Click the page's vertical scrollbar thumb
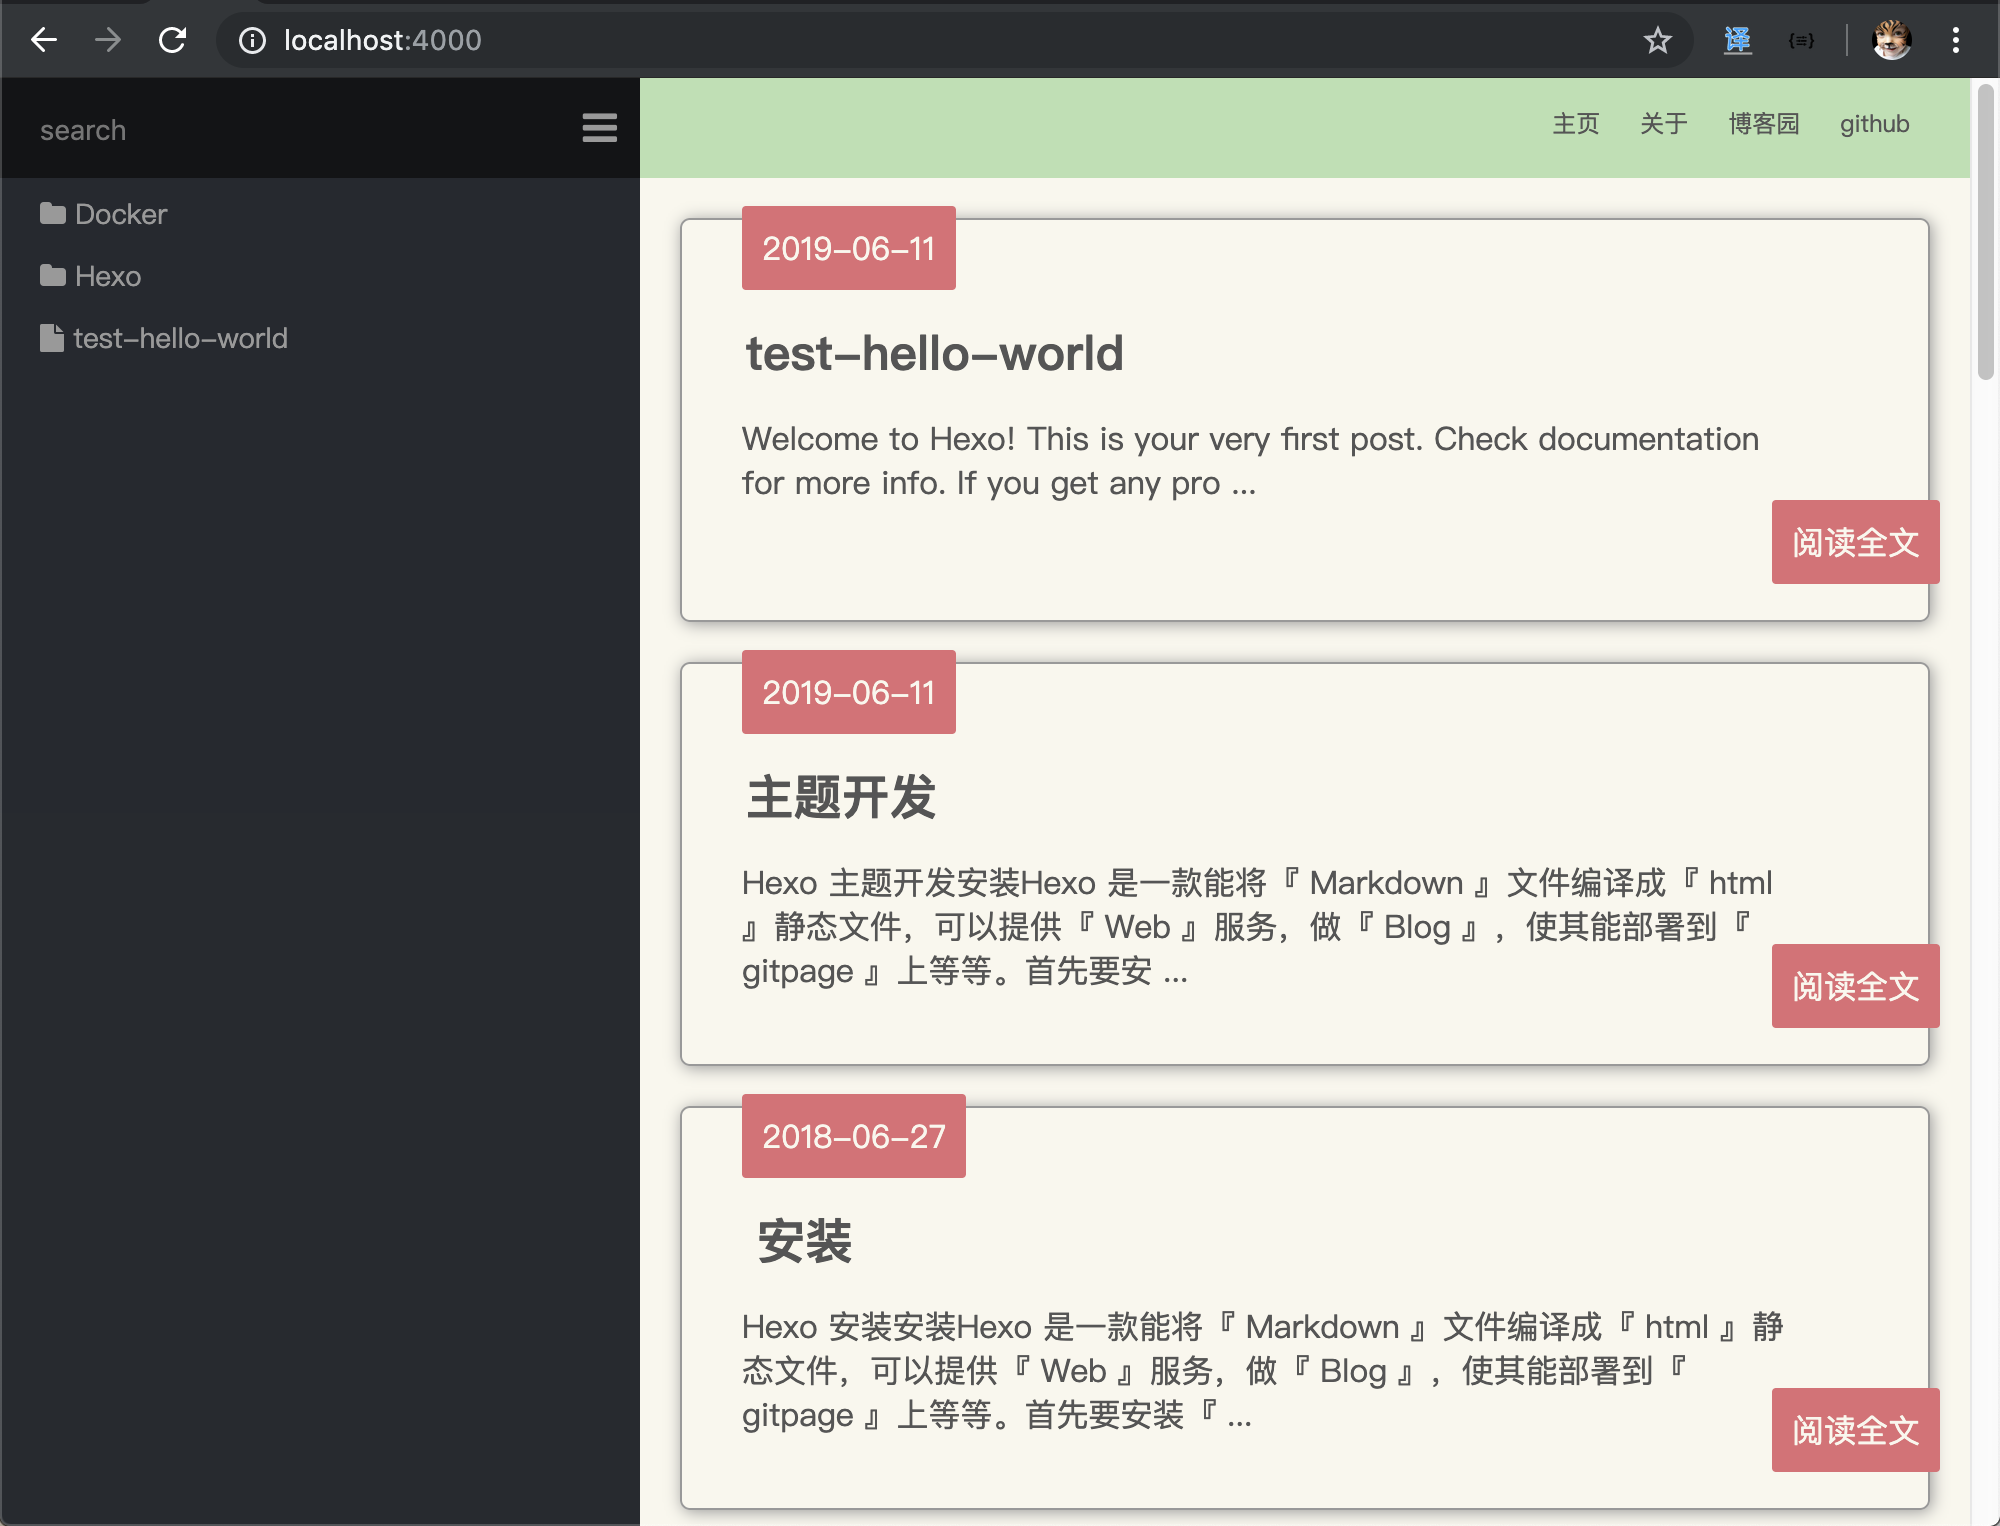The height and width of the screenshot is (1526, 2000). [x=1985, y=232]
